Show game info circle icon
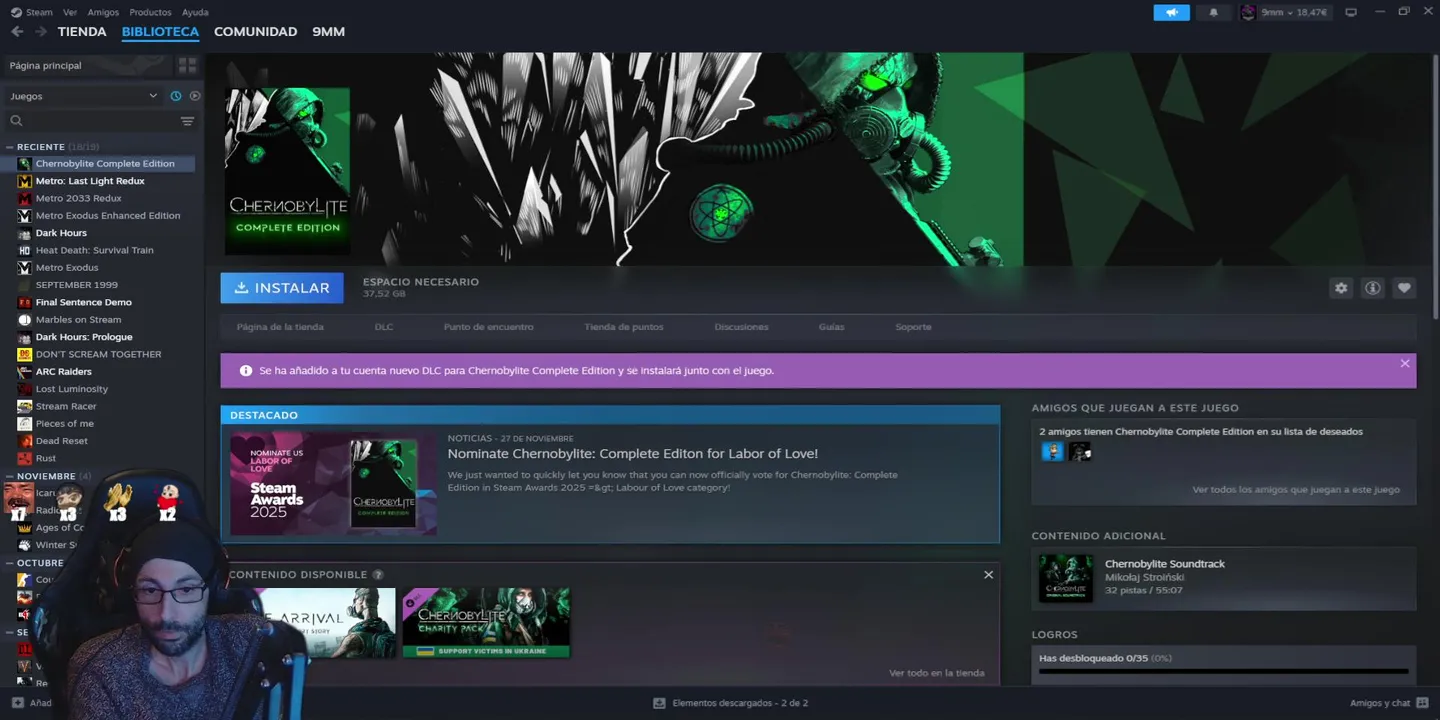Image resolution: width=1440 pixels, height=720 pixels. click(1373, 288)
